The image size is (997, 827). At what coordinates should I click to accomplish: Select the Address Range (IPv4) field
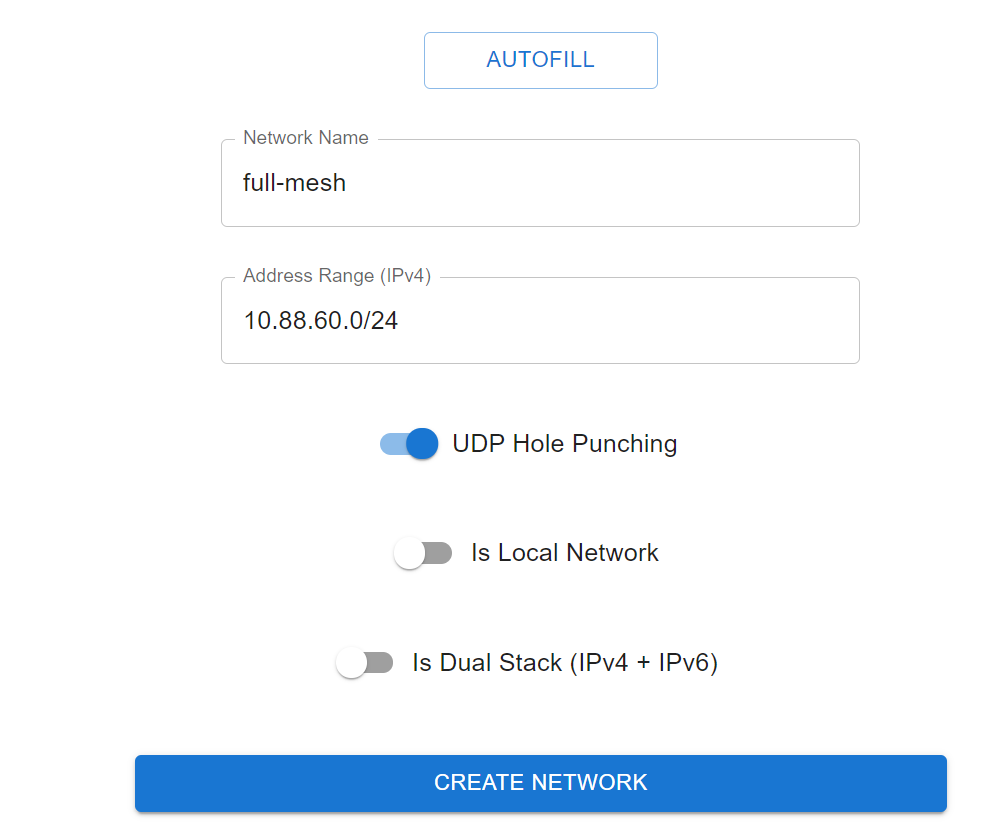click(540, 320)
